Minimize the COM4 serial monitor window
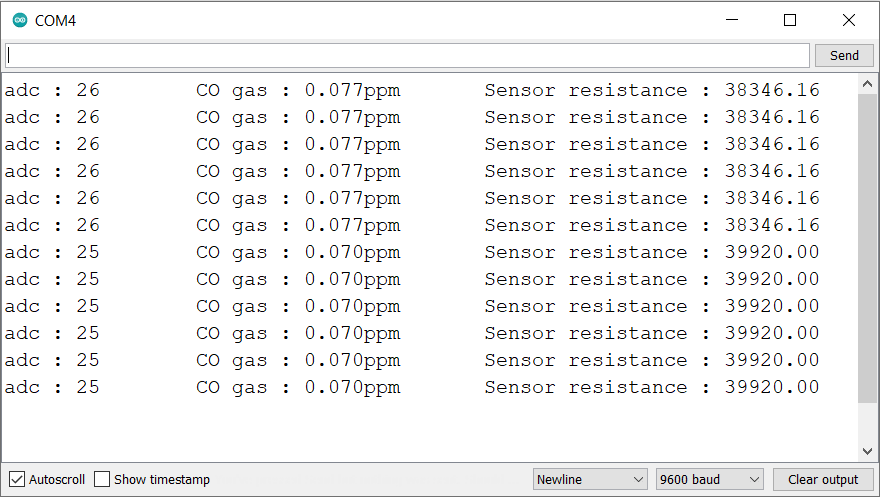Viewport: 880px width, 497px height. pyautogui.click(x=732, y=20)
